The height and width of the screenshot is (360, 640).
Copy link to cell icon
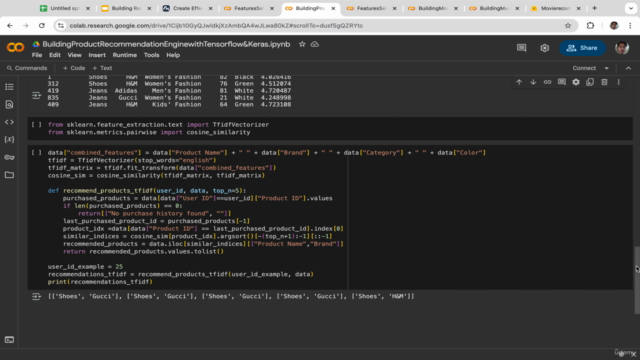click(547, 82)
